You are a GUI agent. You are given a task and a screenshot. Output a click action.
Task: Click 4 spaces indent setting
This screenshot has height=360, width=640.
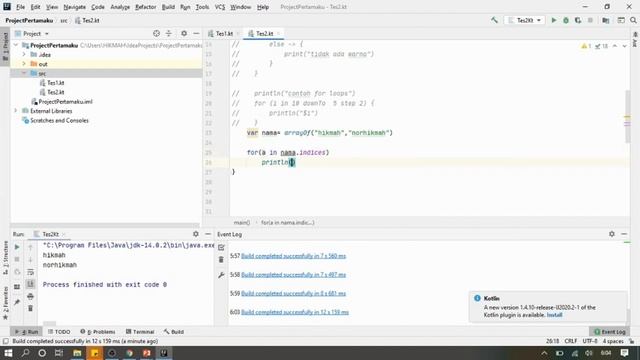tap(613, 341)
